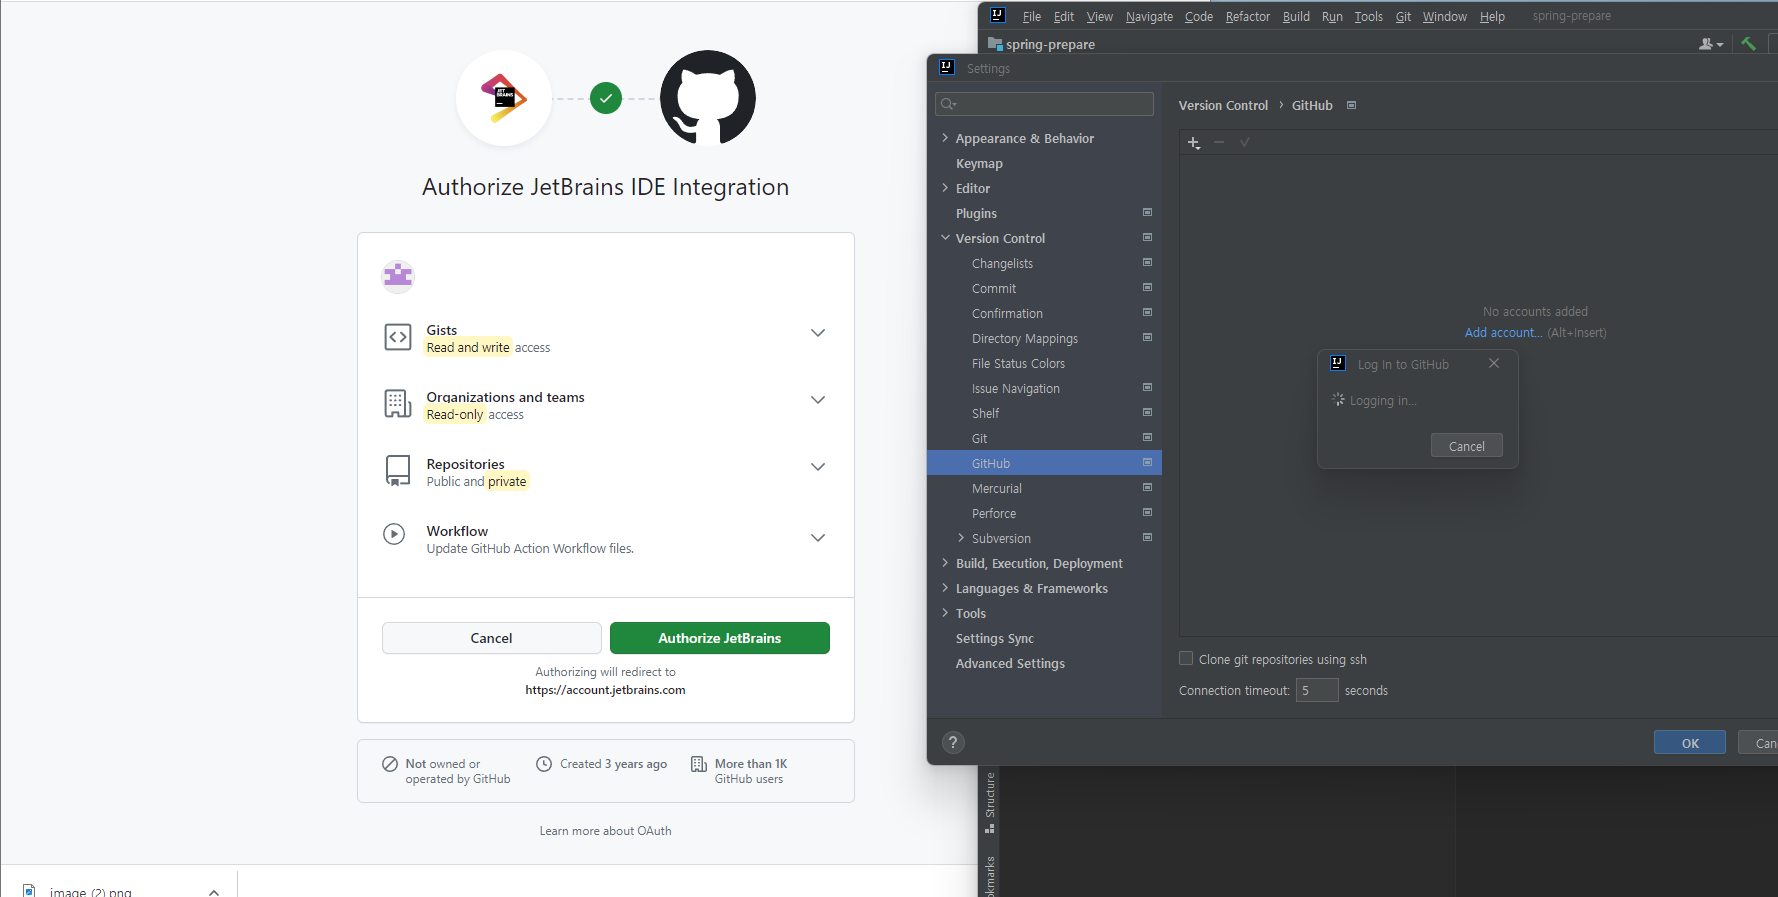Click the Organizations and teams building icon

pyautogui.click(x=398, y=404)
